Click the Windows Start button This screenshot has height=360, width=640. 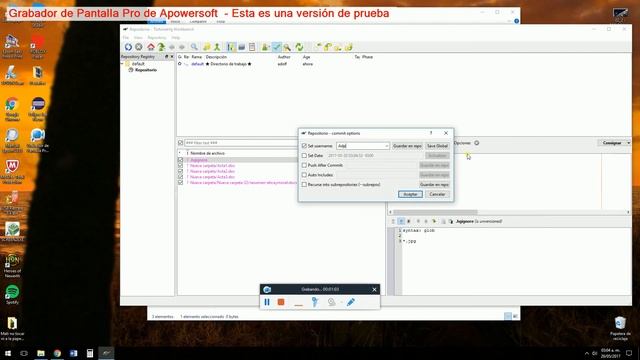(x=8, y=353)
